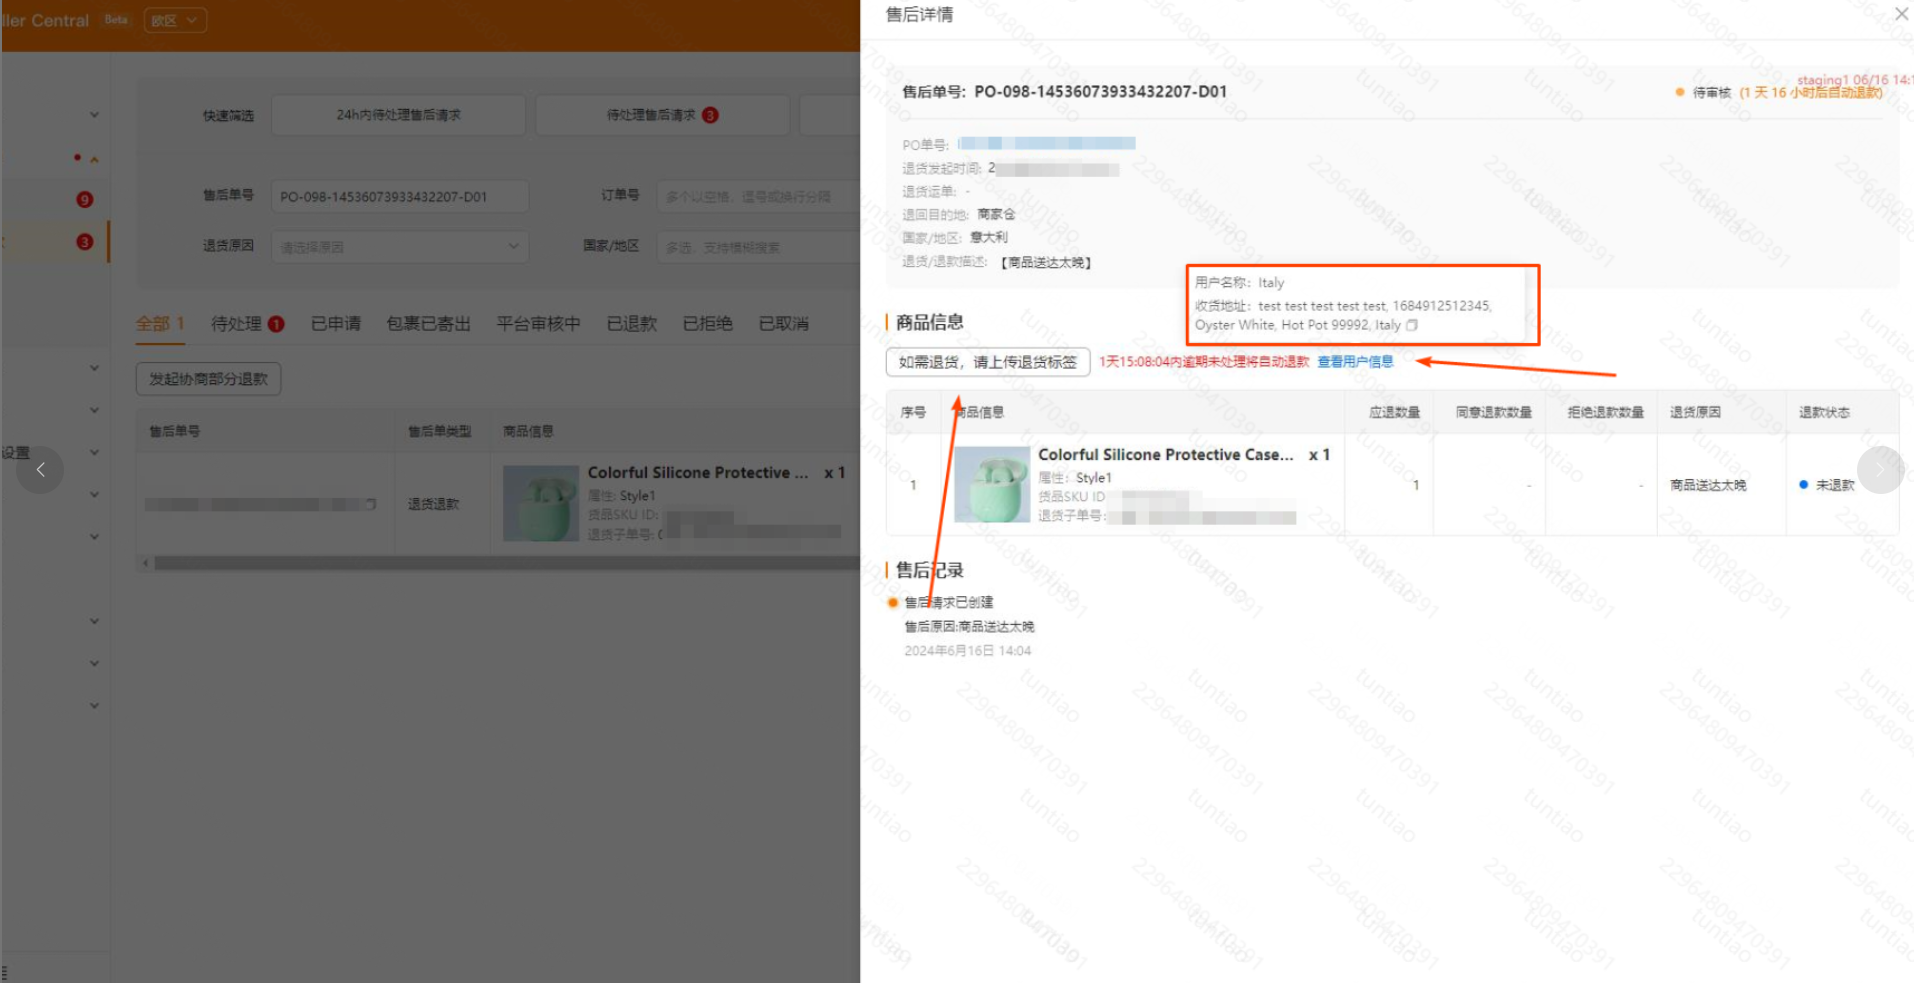Screen dimensions: 1914x983
Task: Collapse the left sidebar with the arrow icon
Action: coord(40,469)
